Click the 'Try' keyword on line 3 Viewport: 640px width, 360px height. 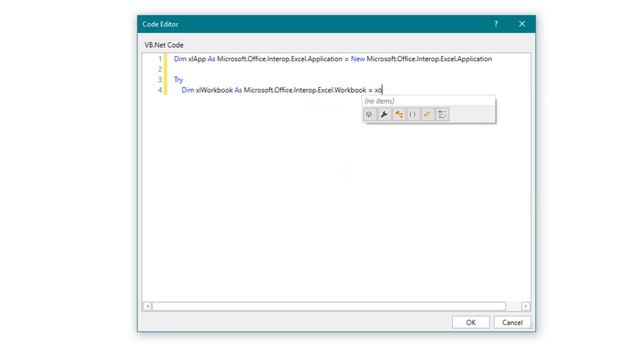pos(178,80)
